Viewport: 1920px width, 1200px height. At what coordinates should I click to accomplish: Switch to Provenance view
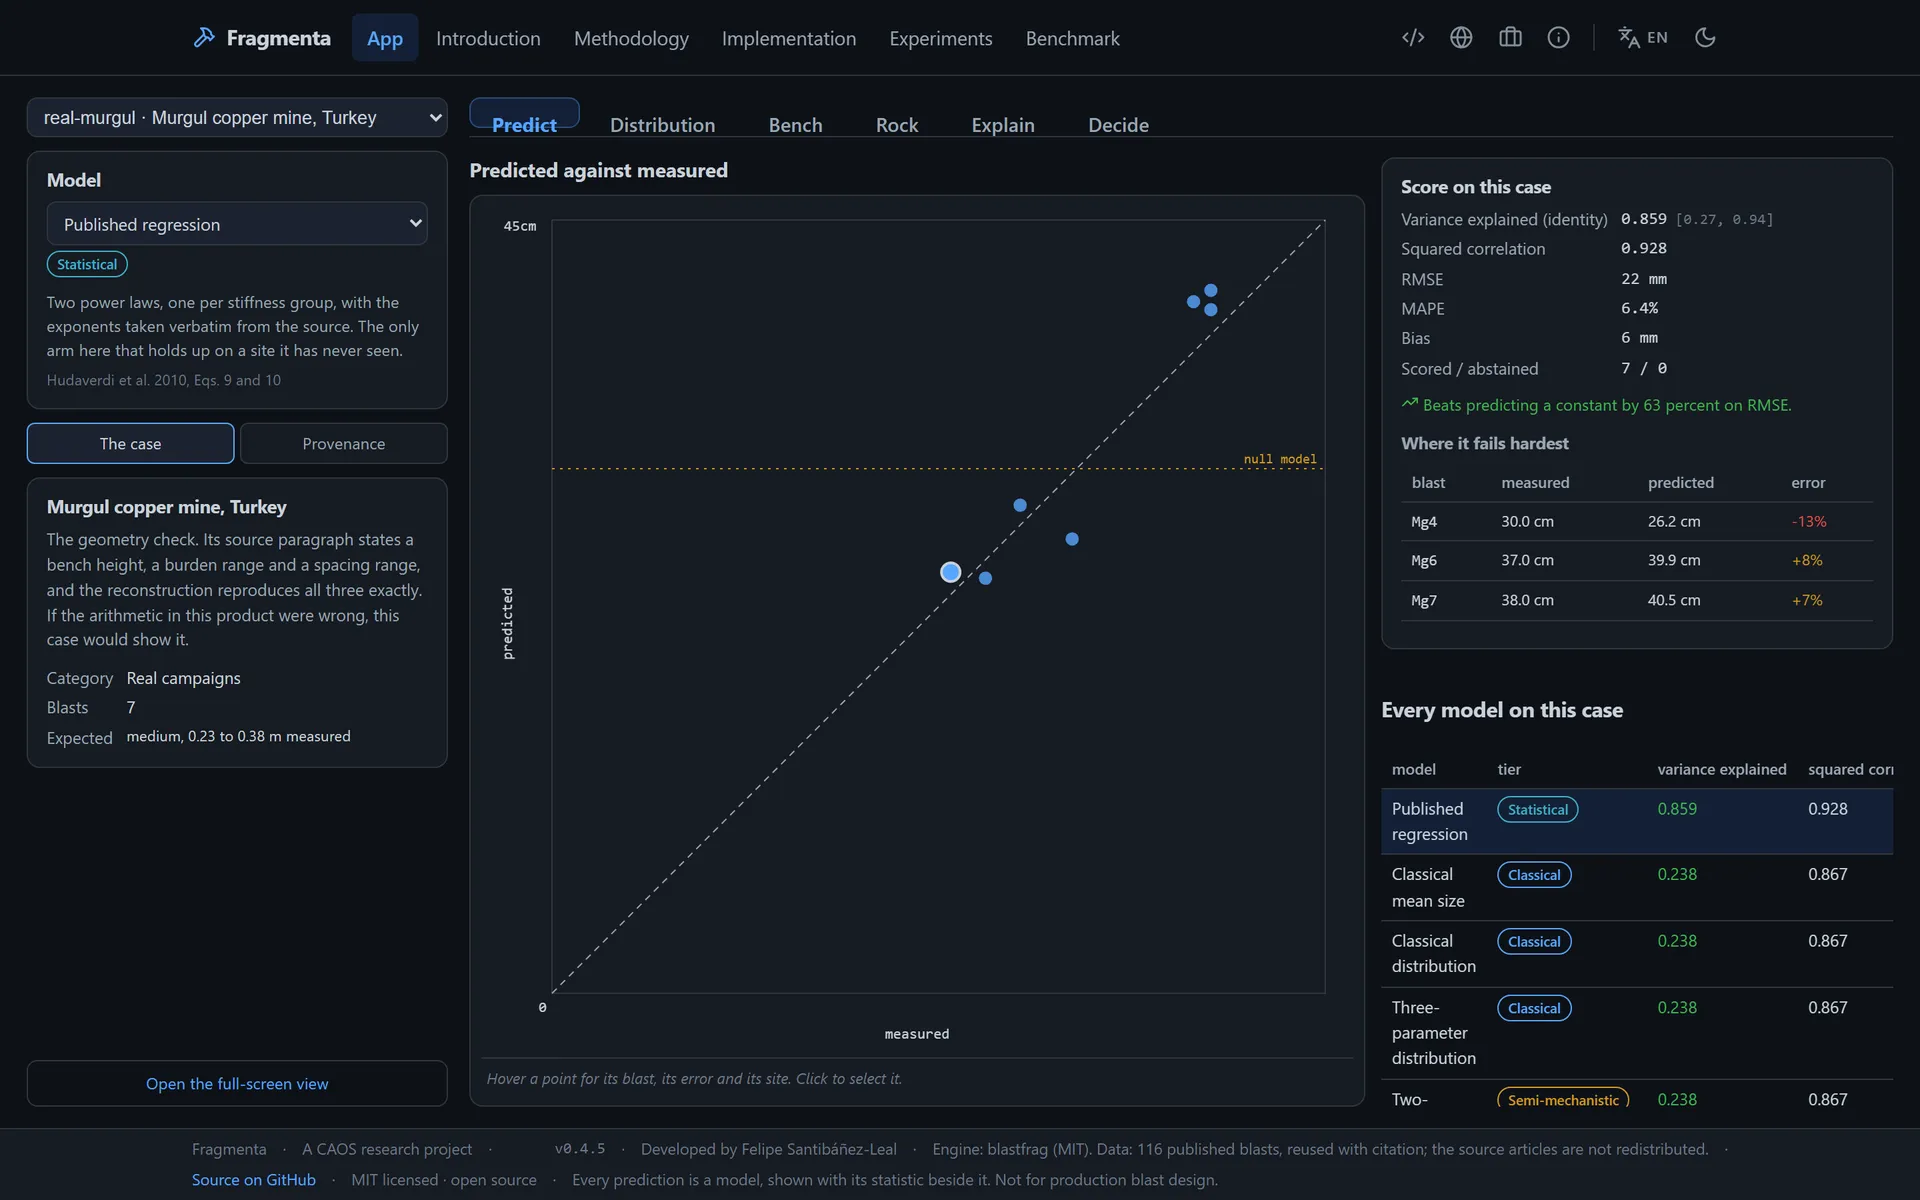(344, 443)
